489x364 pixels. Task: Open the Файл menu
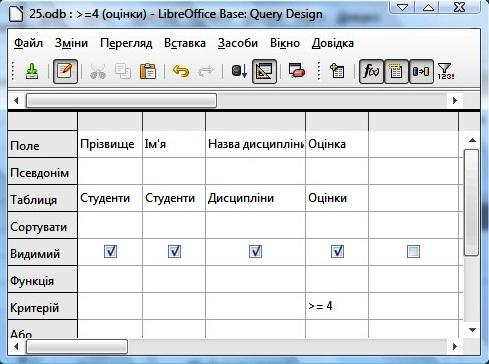coord(28,43)
